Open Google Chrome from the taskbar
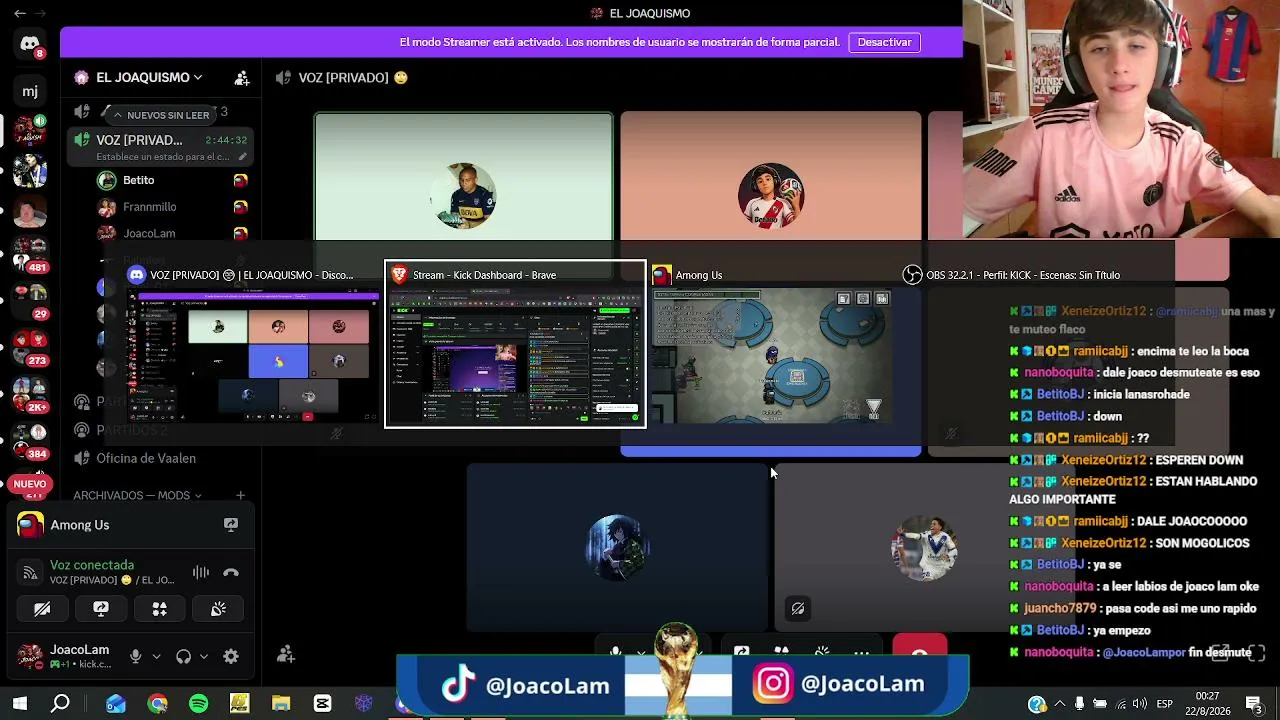This screenshot has width=1280, height=720. [x=157, y=704]
